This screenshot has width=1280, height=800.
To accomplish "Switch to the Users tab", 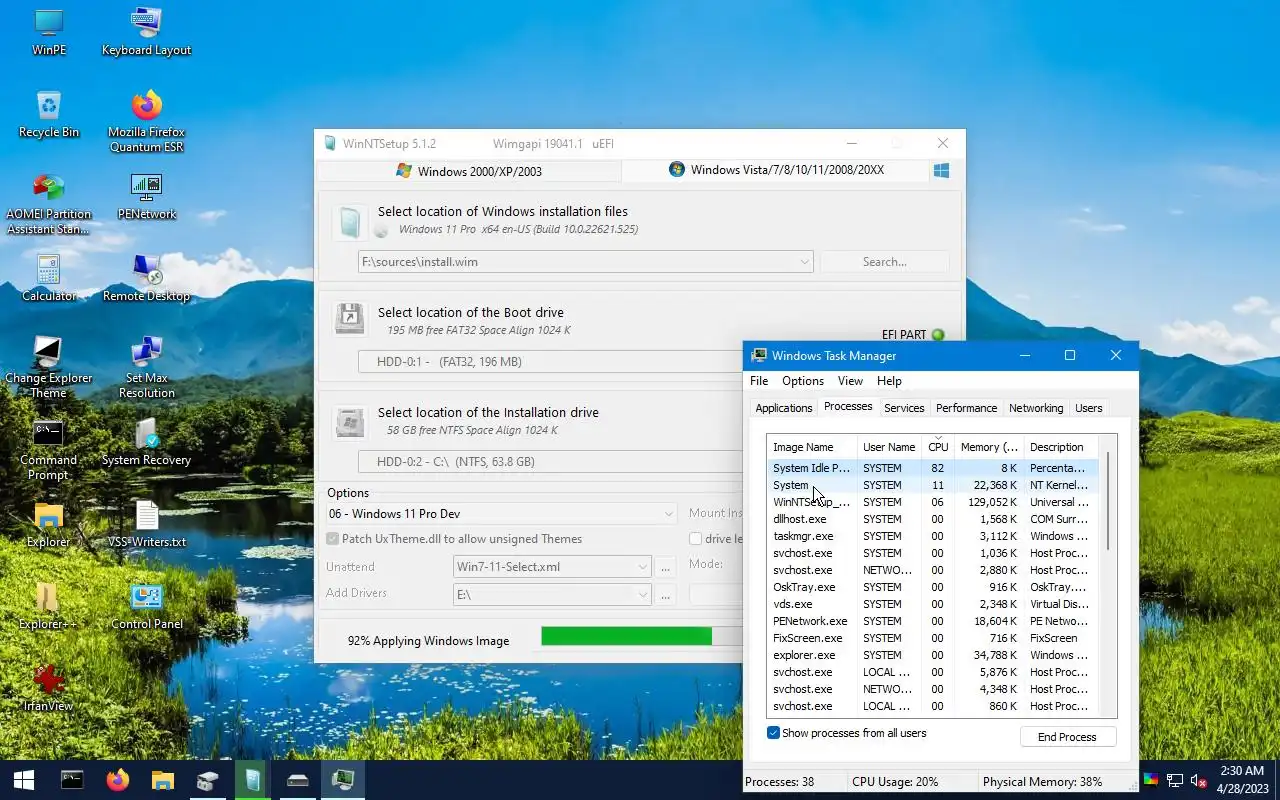I will pyautogui.click(x=1088, y=408).
